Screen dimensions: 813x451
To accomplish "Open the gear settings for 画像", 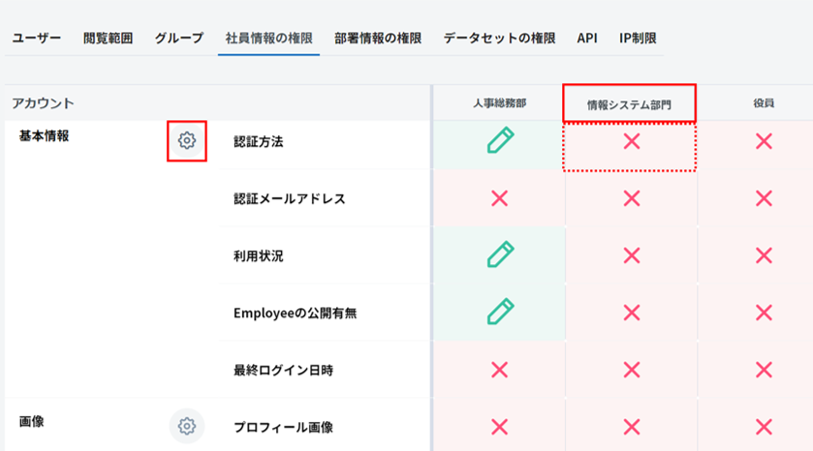I will pyautogui.click(x=186, y=426).
